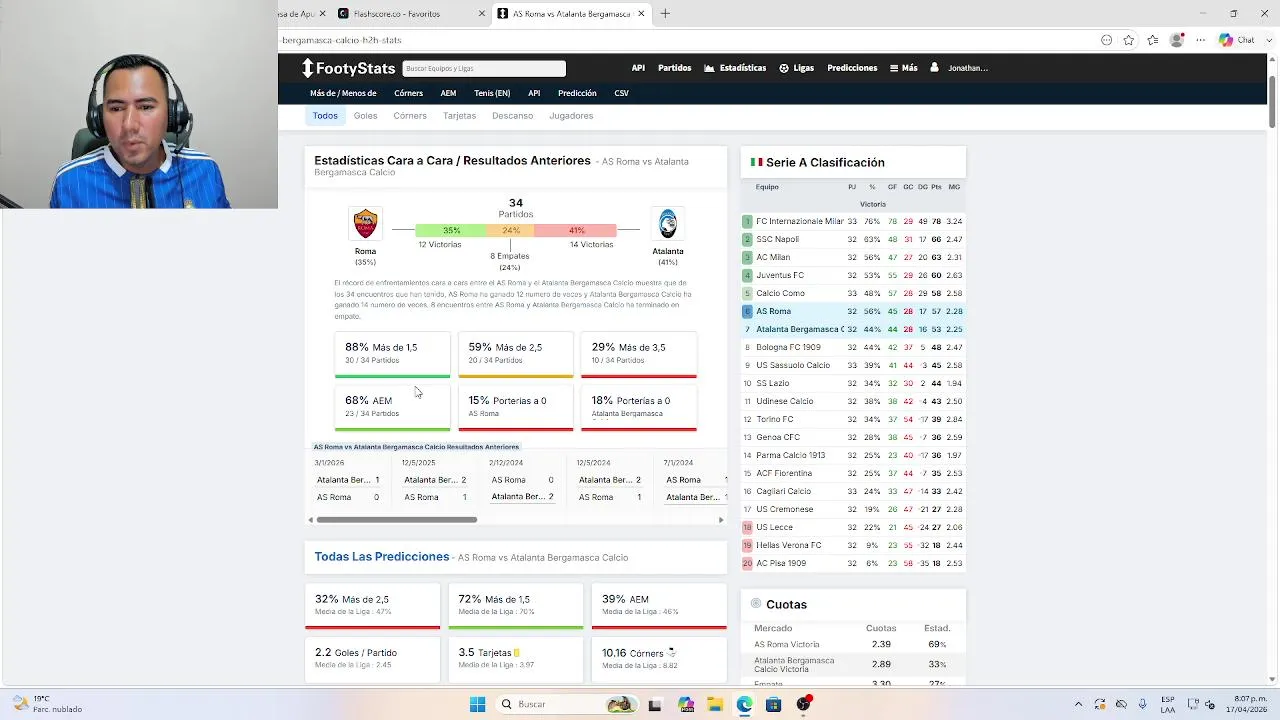
Task: Open Partidos in the top navigation
Action: click(x=674, y=68)
